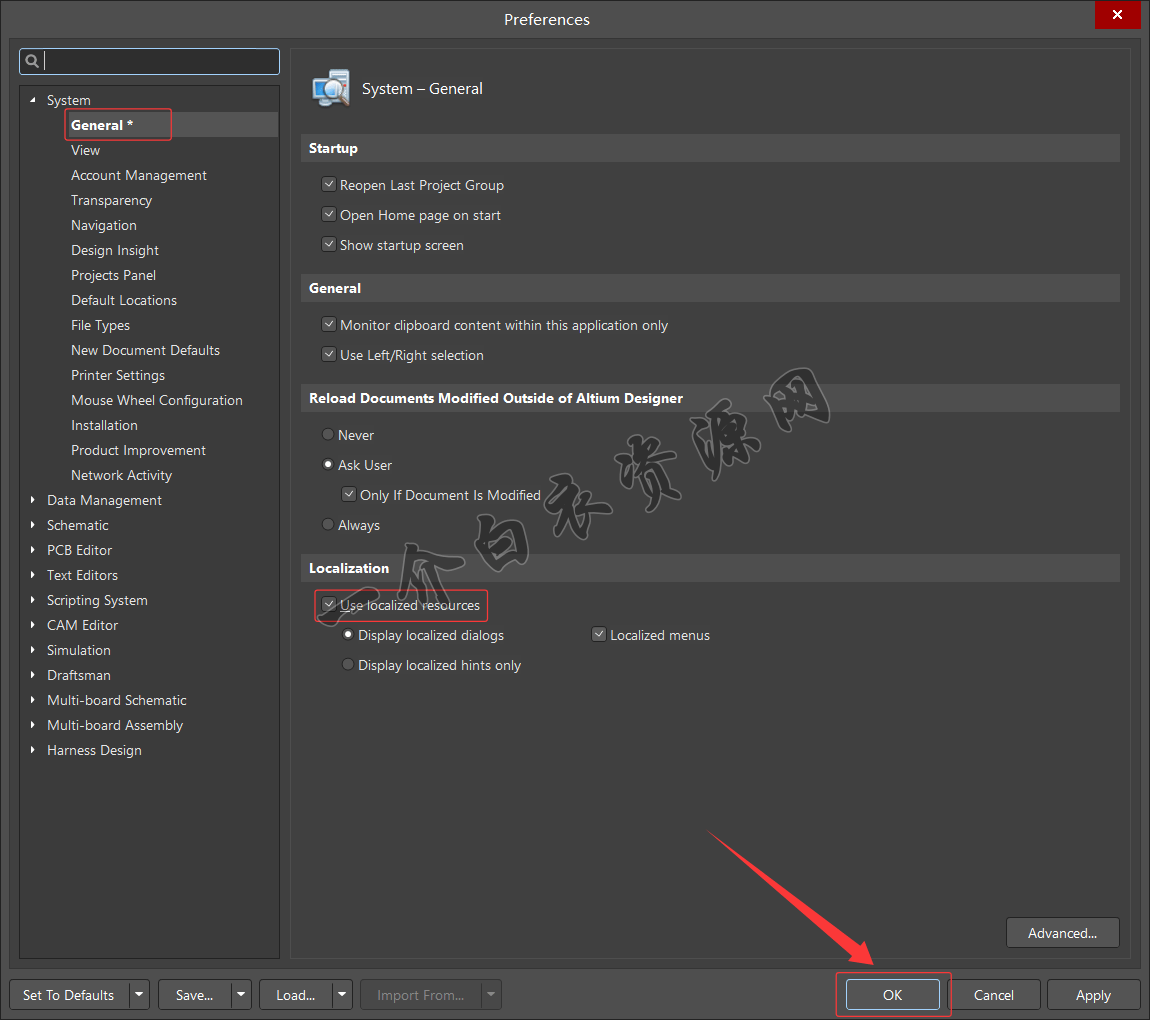Open the Advanced settings button
Viewport: 1150px width, 1020px height.
coord(1062,933)
